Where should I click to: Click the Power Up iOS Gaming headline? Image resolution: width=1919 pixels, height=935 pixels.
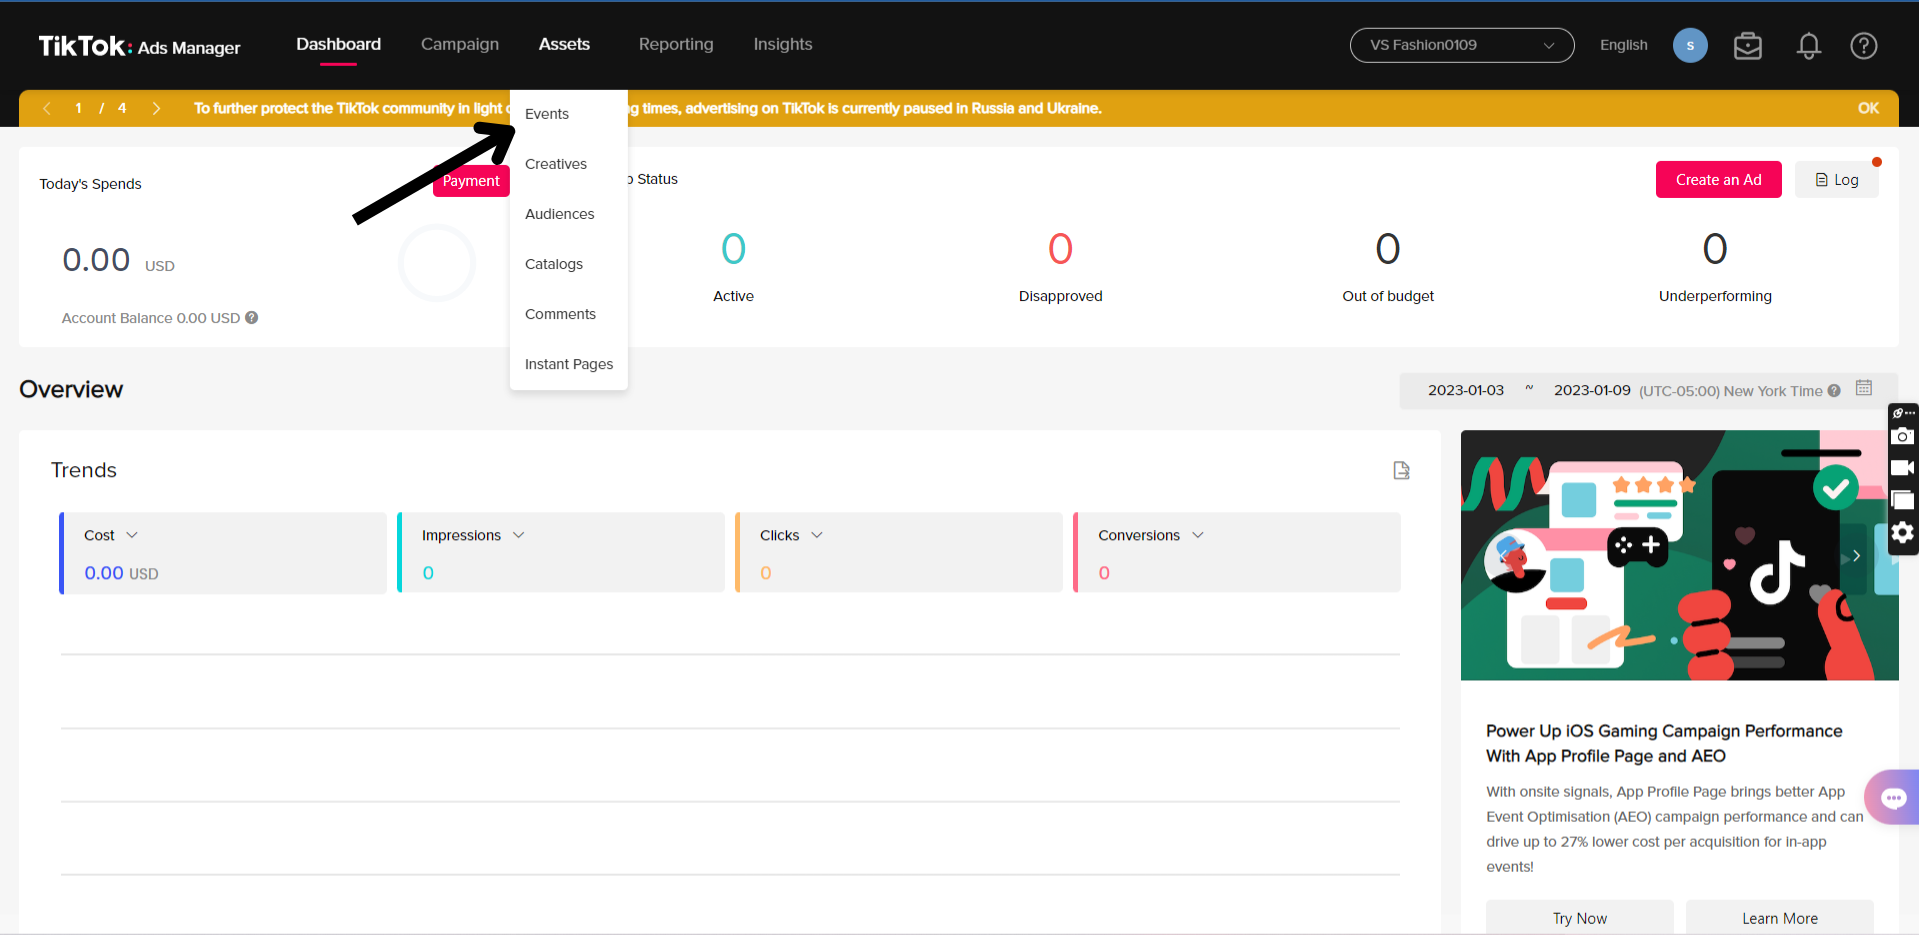1664,743
